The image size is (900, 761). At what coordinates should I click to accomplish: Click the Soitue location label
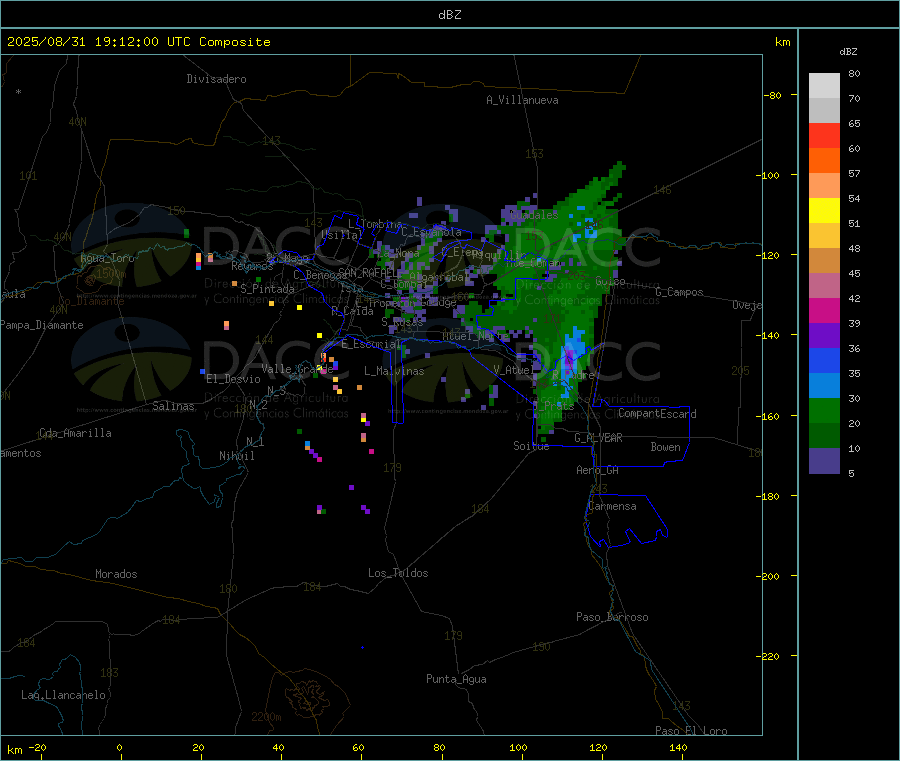click(x=531, y=446)
